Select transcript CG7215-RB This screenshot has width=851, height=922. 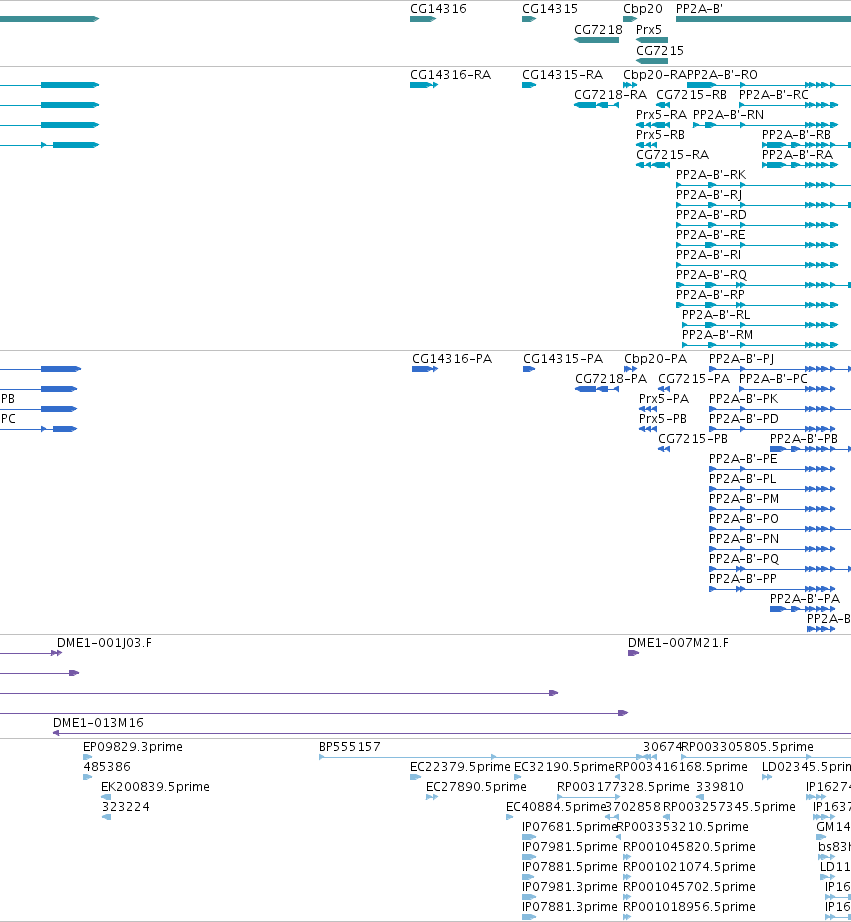pyautogui.click(x=692, y=95)
